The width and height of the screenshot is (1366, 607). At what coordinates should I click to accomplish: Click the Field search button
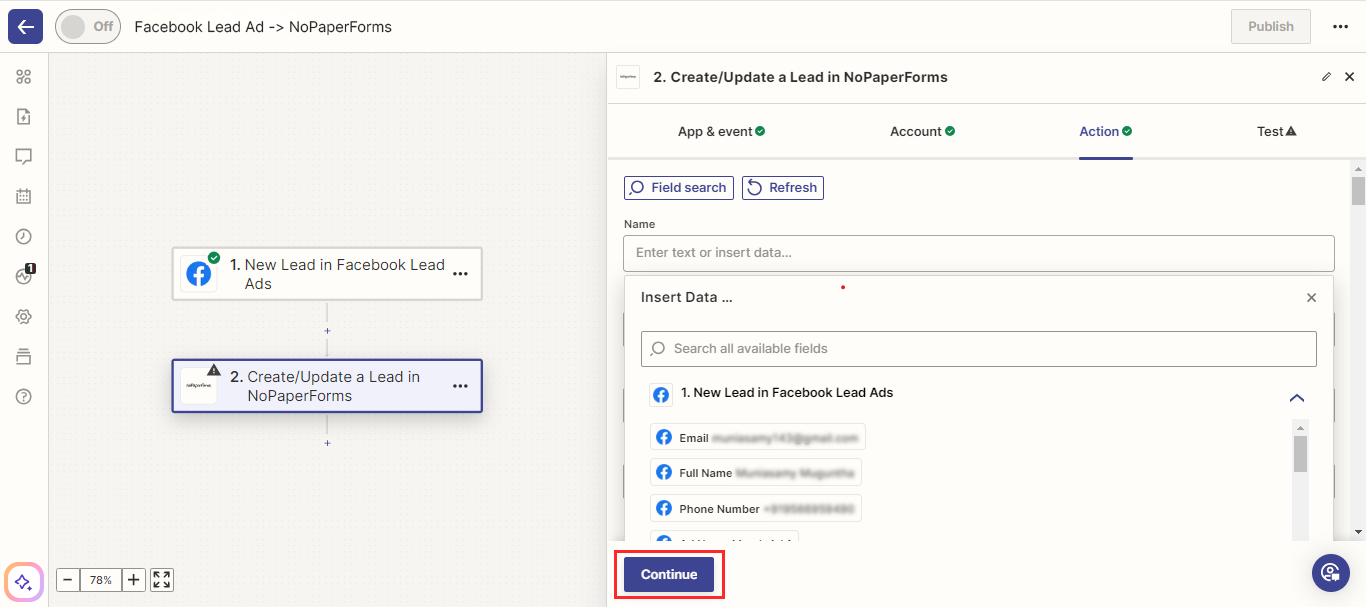point(679,188)
